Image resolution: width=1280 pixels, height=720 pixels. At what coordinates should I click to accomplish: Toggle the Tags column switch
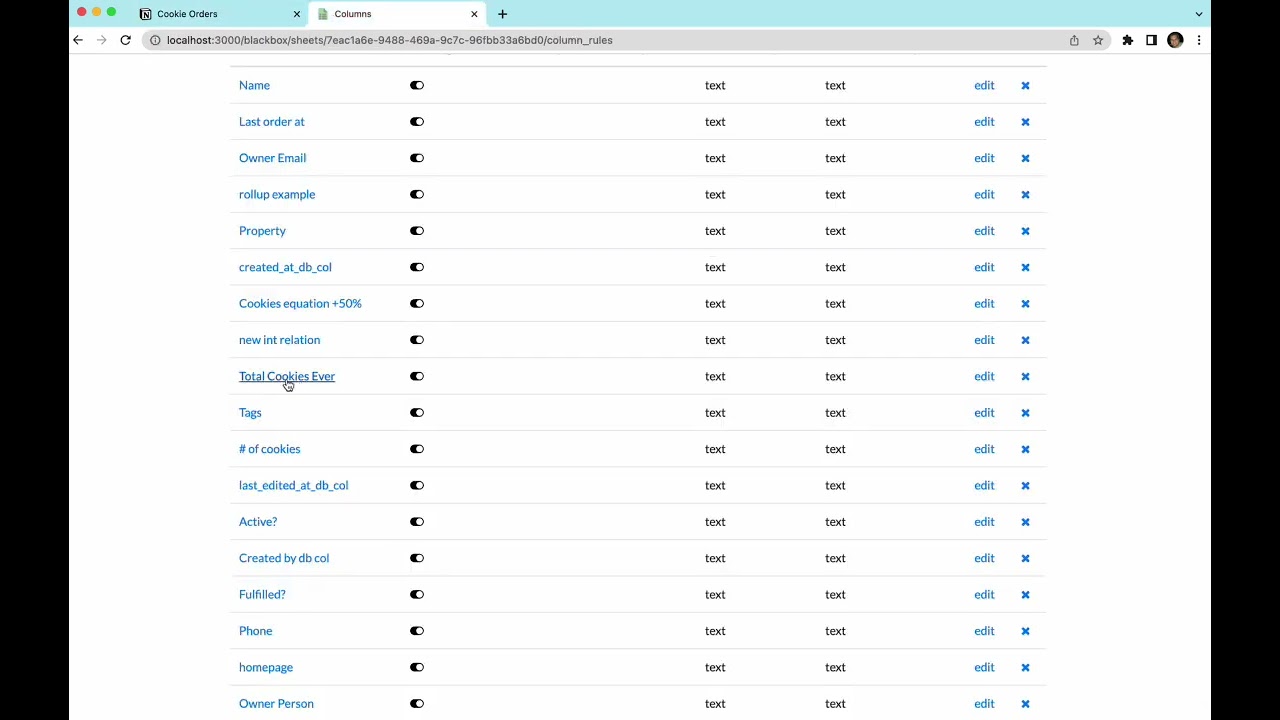coord(417,413)
